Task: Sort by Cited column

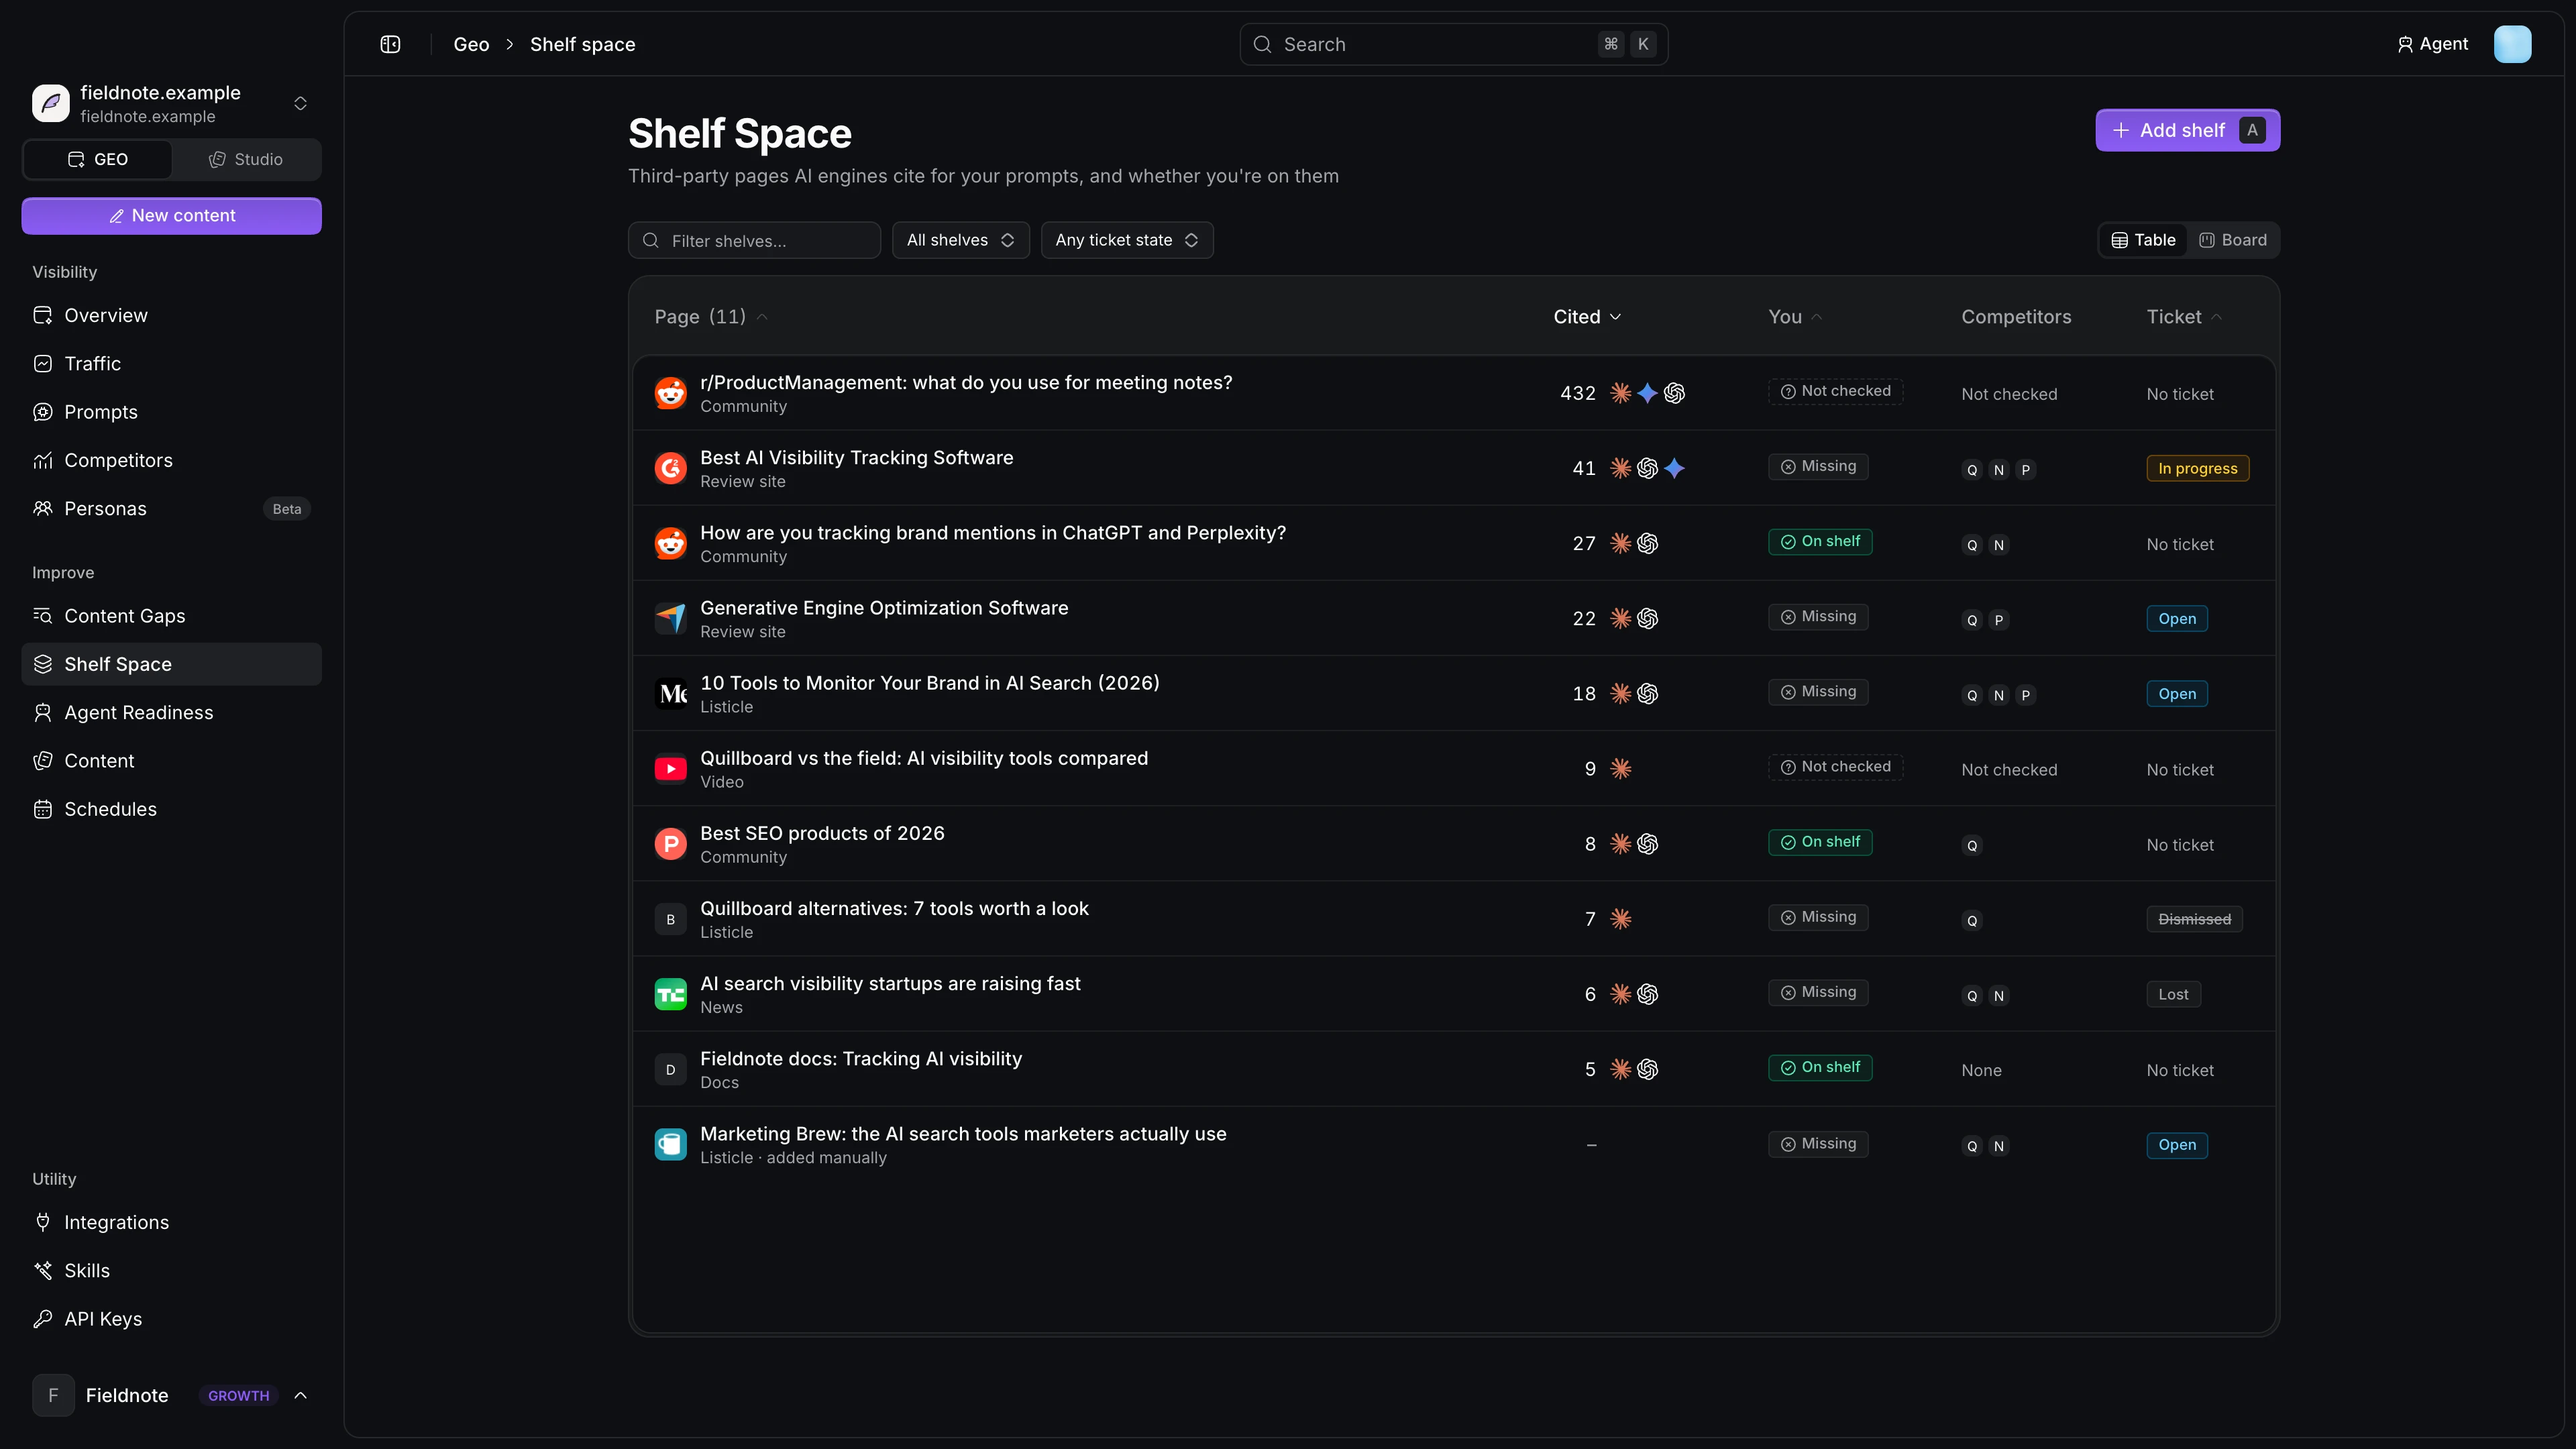Action: pos(1587,317)
